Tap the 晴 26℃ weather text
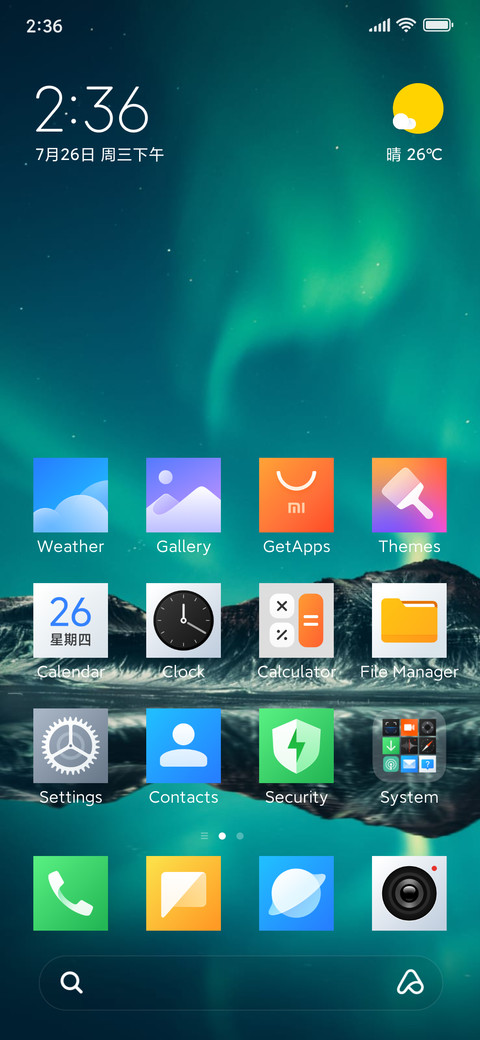The image size is (480, 1040). [414, 155]
